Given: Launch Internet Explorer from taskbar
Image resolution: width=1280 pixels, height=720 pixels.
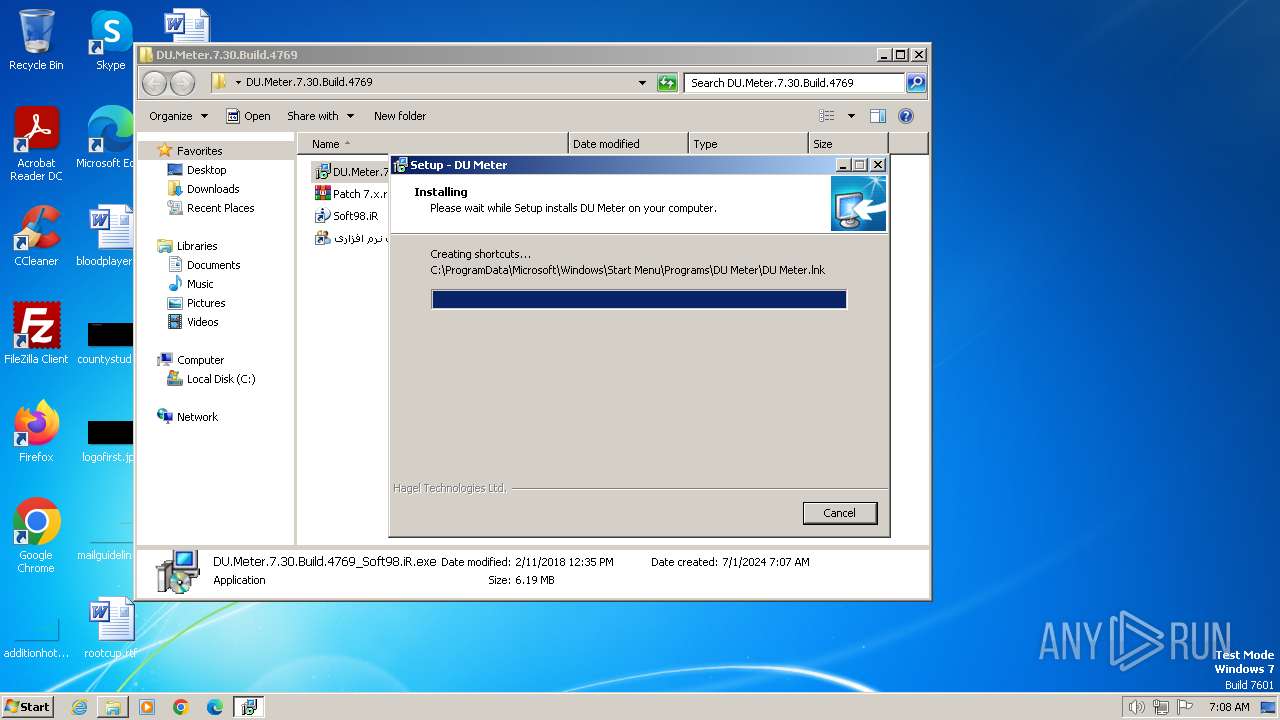Looking at the screenshot, I should click(x=79, y=707).
